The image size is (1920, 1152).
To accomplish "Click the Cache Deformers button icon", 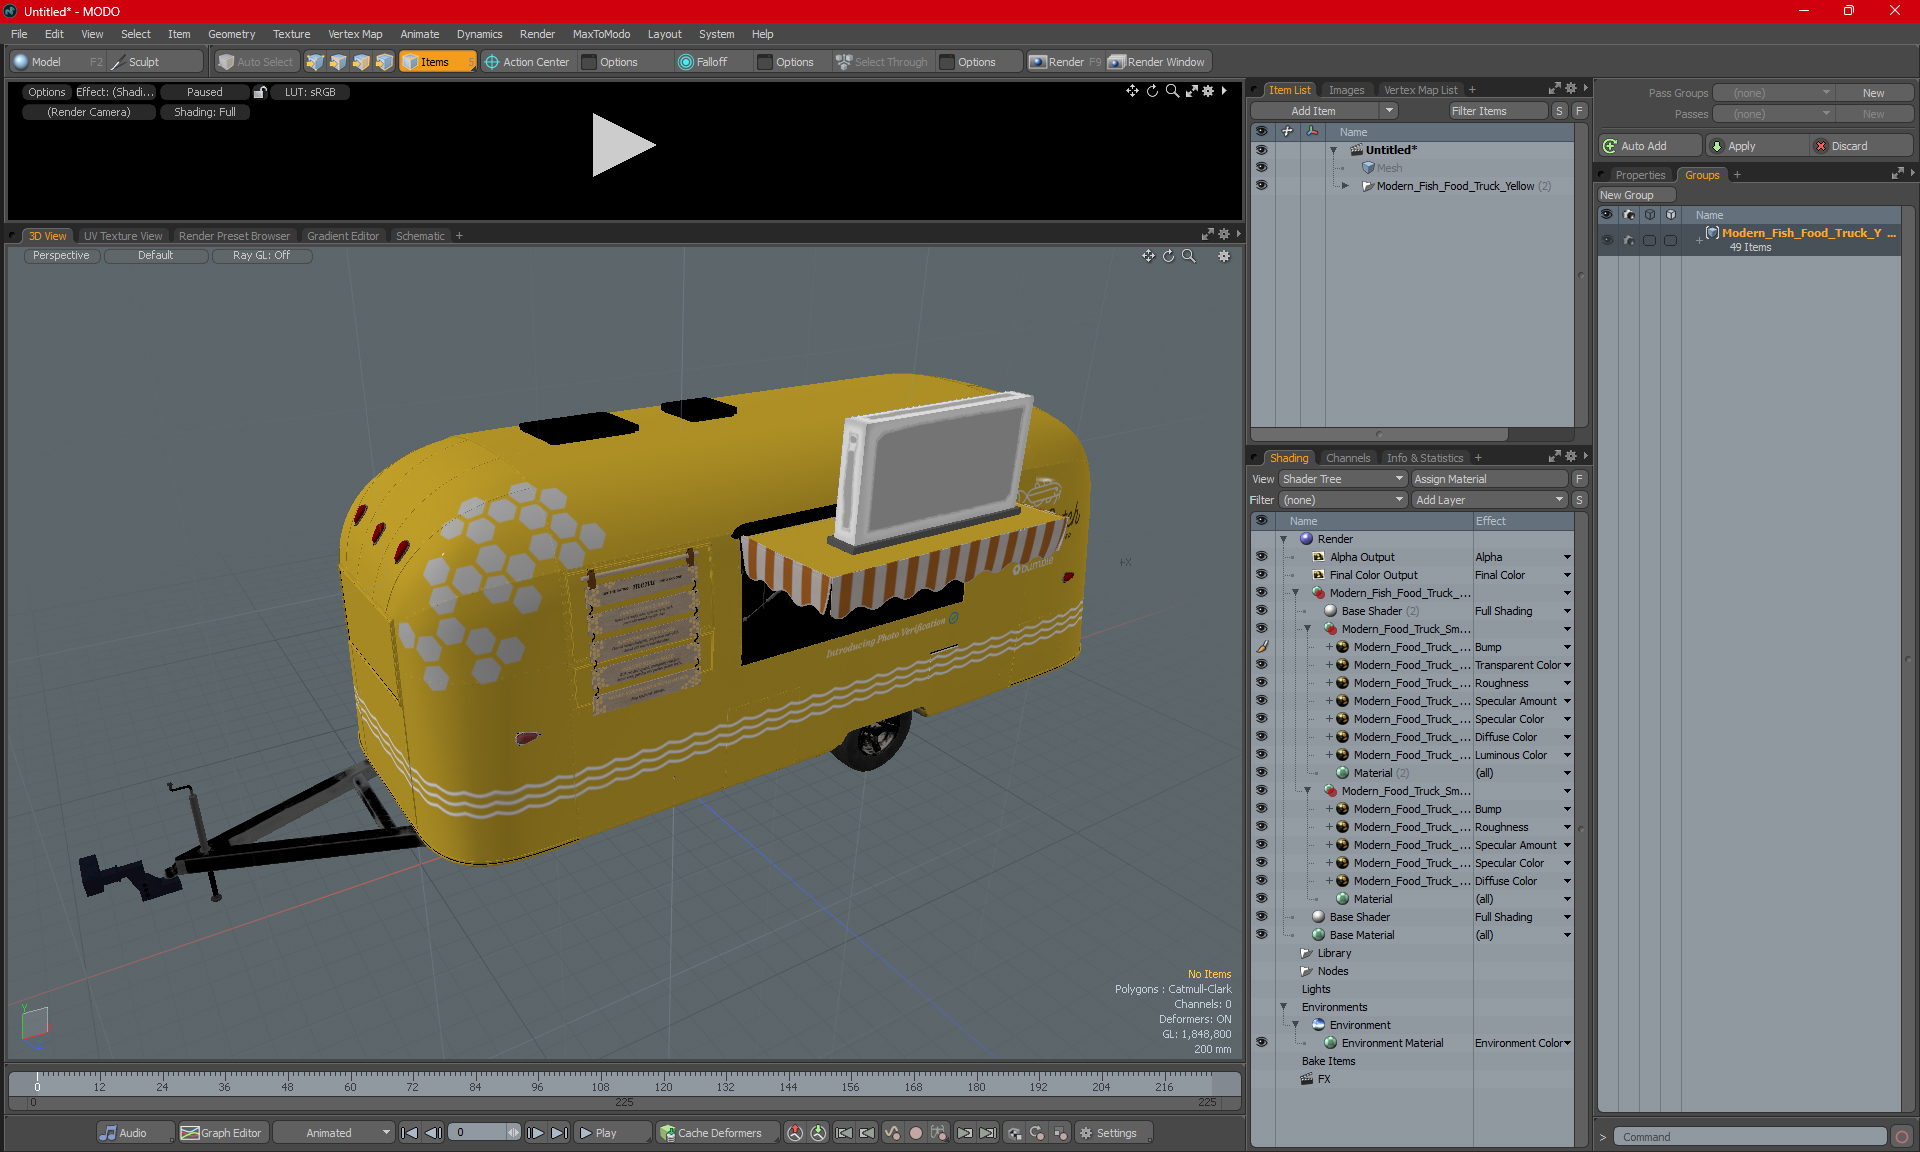I will coord(667,1133).
